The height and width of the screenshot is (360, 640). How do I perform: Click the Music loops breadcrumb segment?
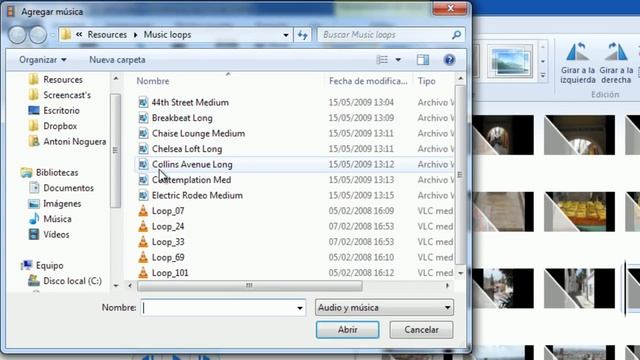167,35
